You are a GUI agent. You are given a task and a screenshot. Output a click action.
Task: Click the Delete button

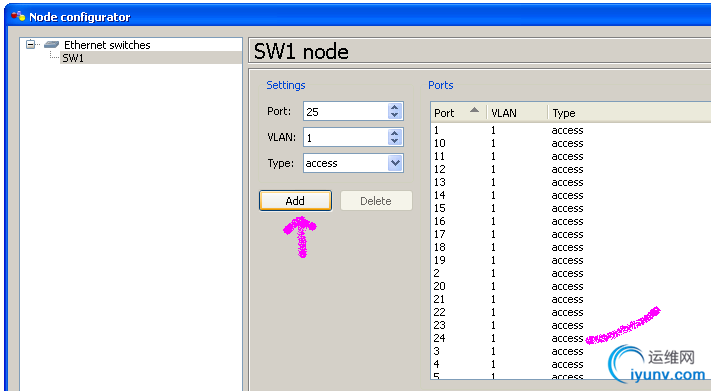[376, 201]
